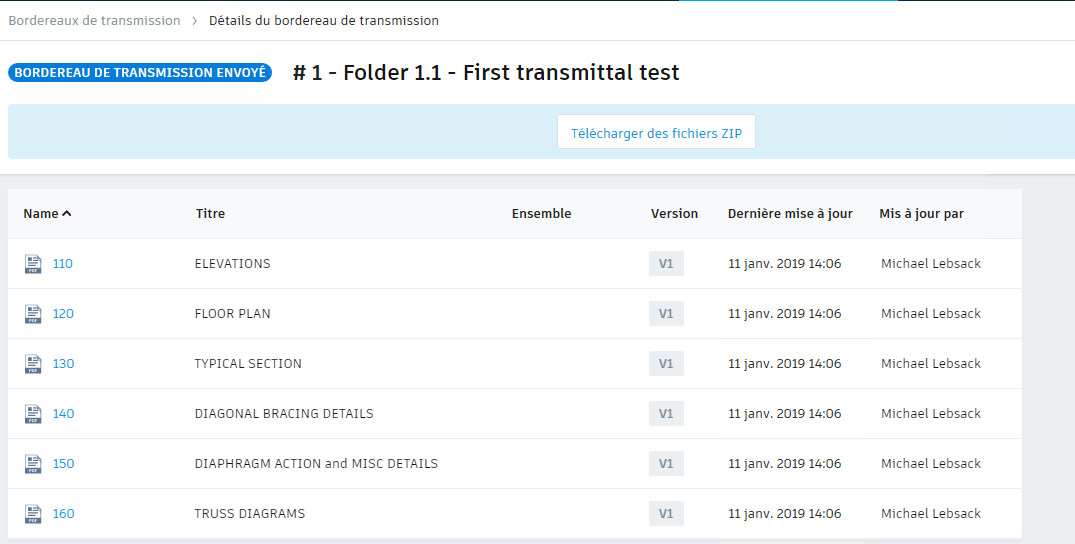Click the V1 badge for TRUSS DIAGRAMS
This screenshot has width=1075, height=544.
(x=666, y=514)
